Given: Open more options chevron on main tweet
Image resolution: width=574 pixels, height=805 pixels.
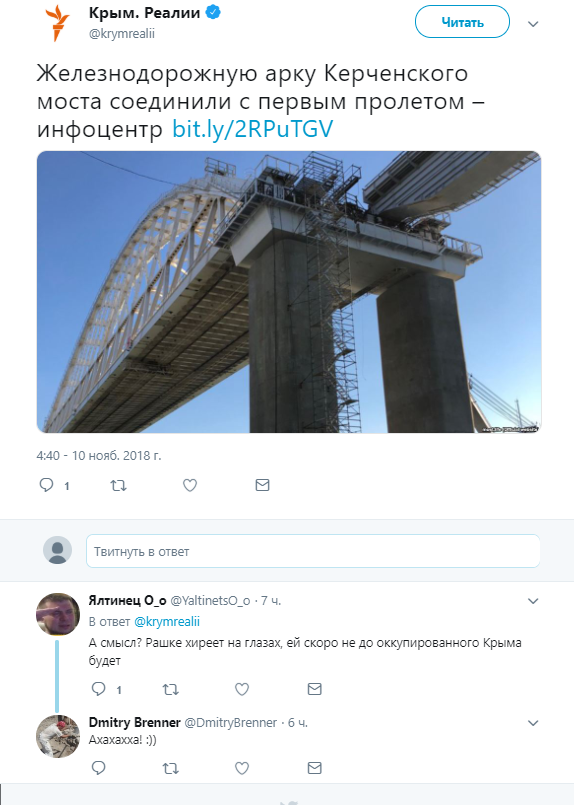Looking at the screenshot, I should pos(533,24).
